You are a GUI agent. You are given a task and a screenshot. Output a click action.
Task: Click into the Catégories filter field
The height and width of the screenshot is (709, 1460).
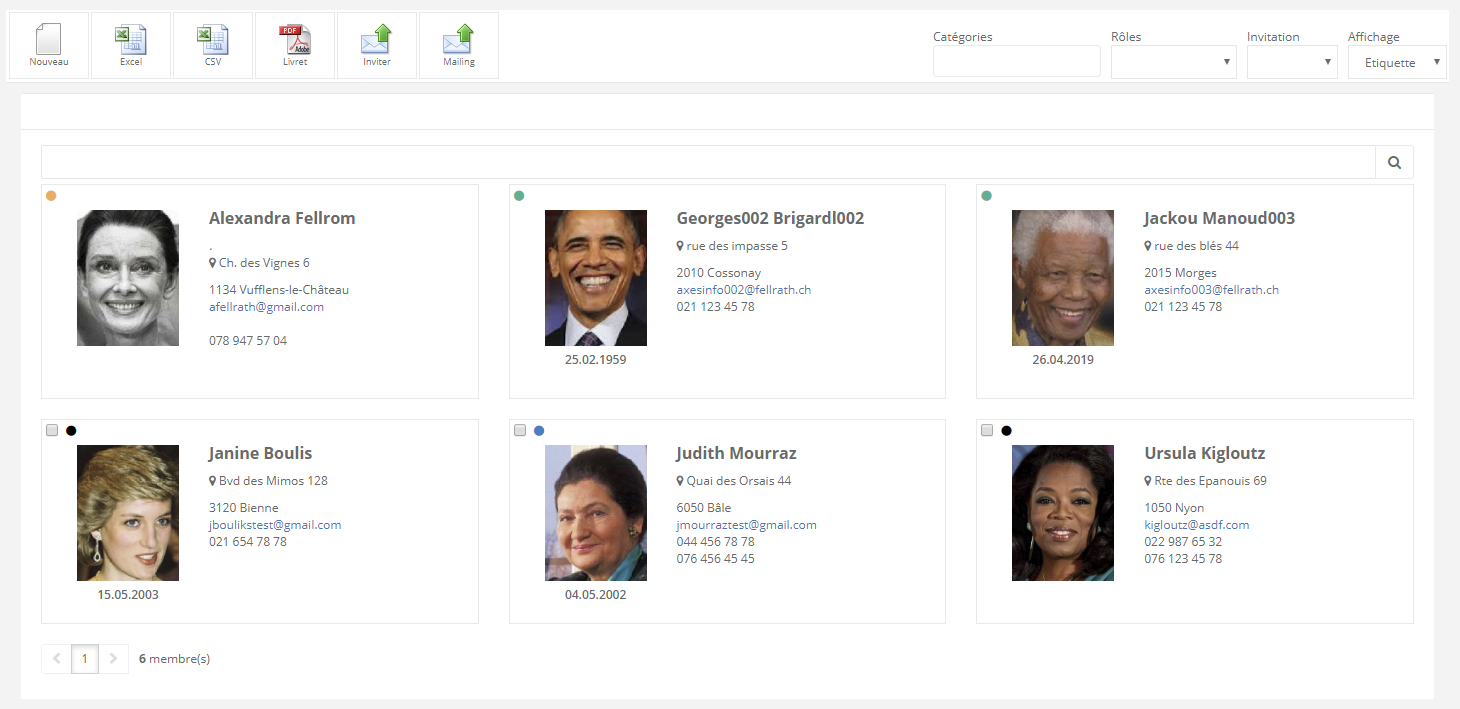(1016, 62)
